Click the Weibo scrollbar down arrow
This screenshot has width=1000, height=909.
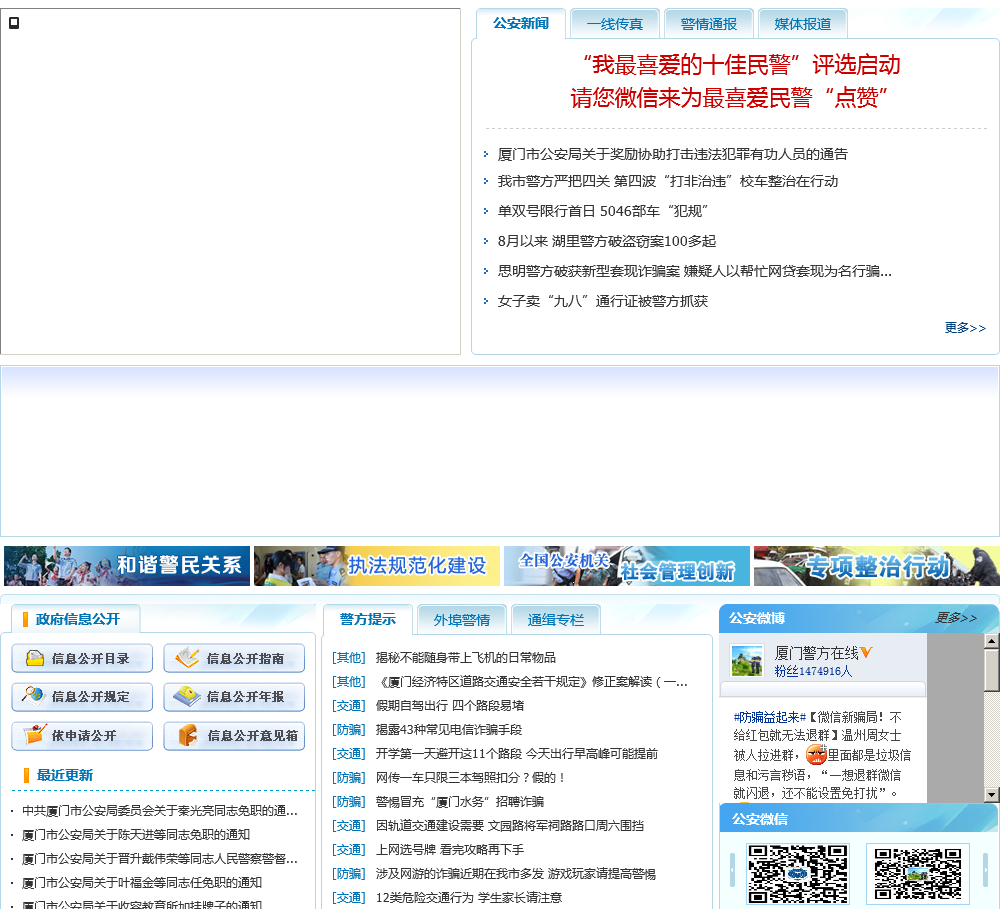point(991,794)
